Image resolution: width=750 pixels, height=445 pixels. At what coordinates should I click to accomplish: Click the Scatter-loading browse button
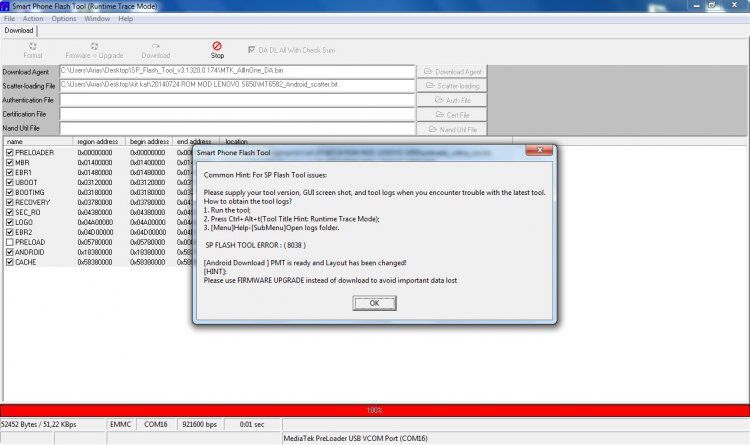coord(452,86)
